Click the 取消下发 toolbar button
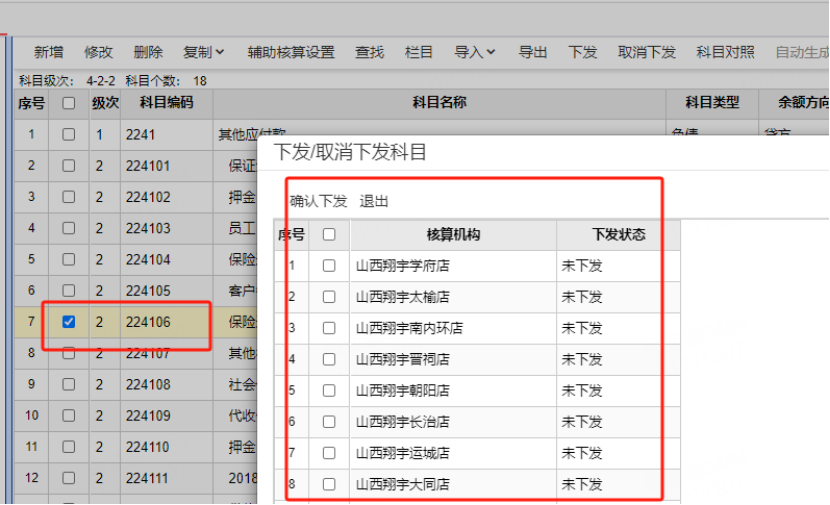Viewport: 830px width, 505px height. click(x=646, y=52)
